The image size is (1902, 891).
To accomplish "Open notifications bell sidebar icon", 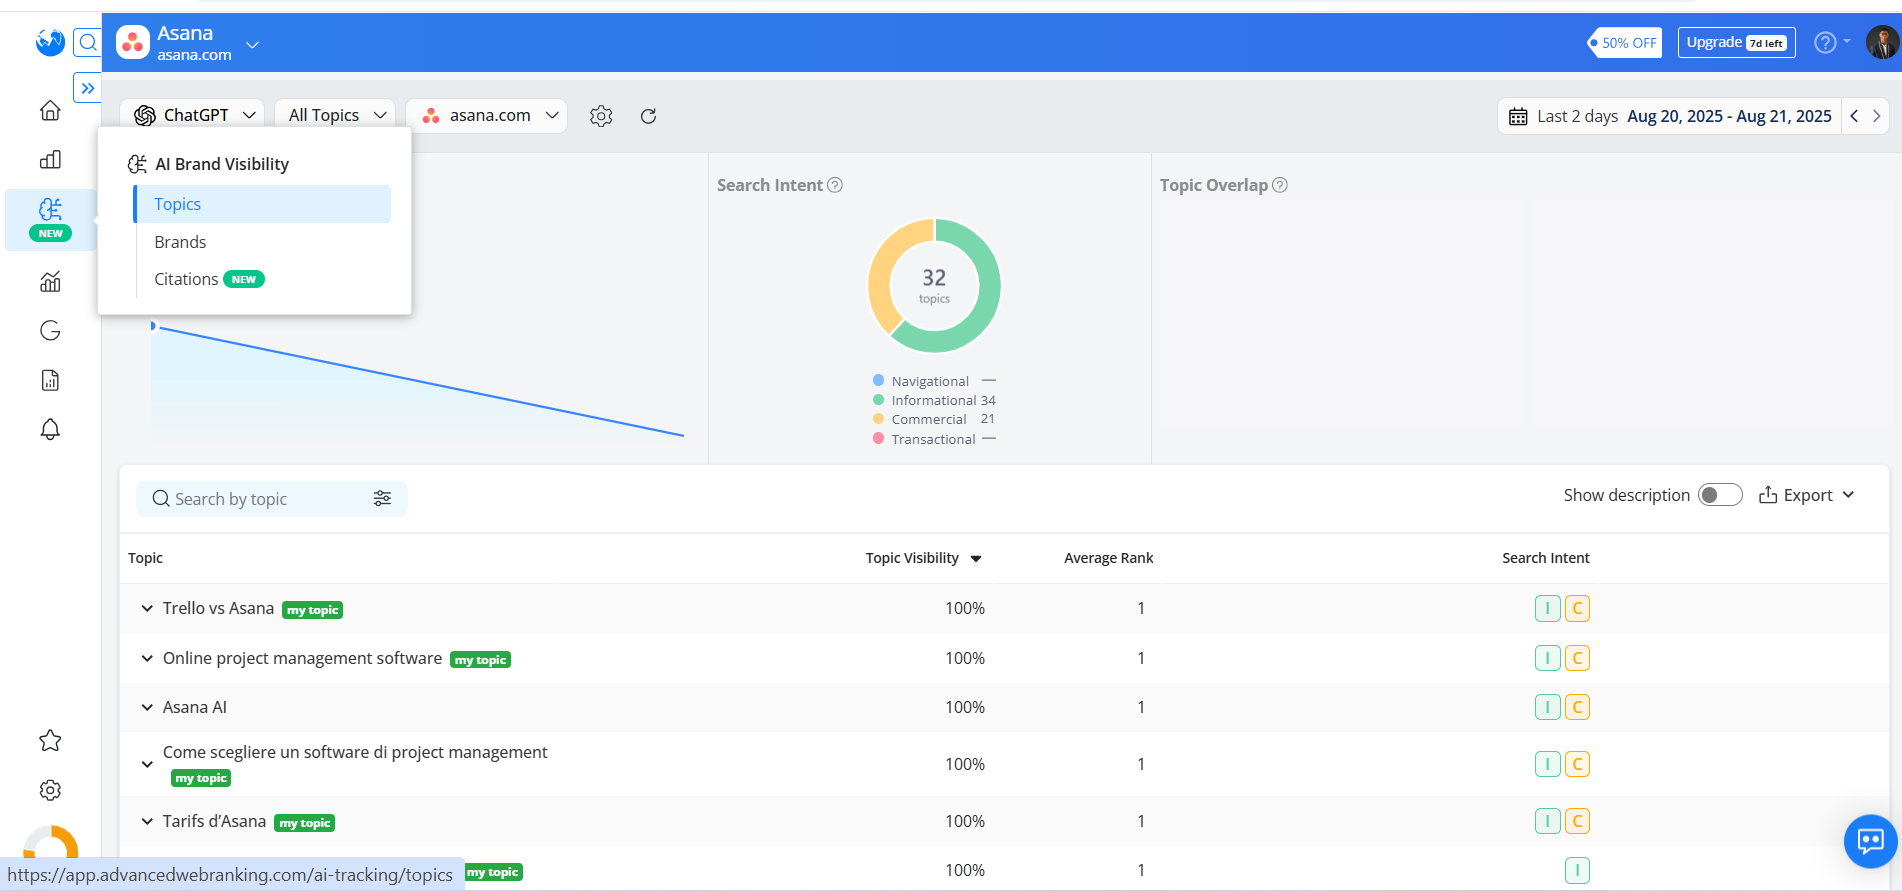I will (50, 429).
